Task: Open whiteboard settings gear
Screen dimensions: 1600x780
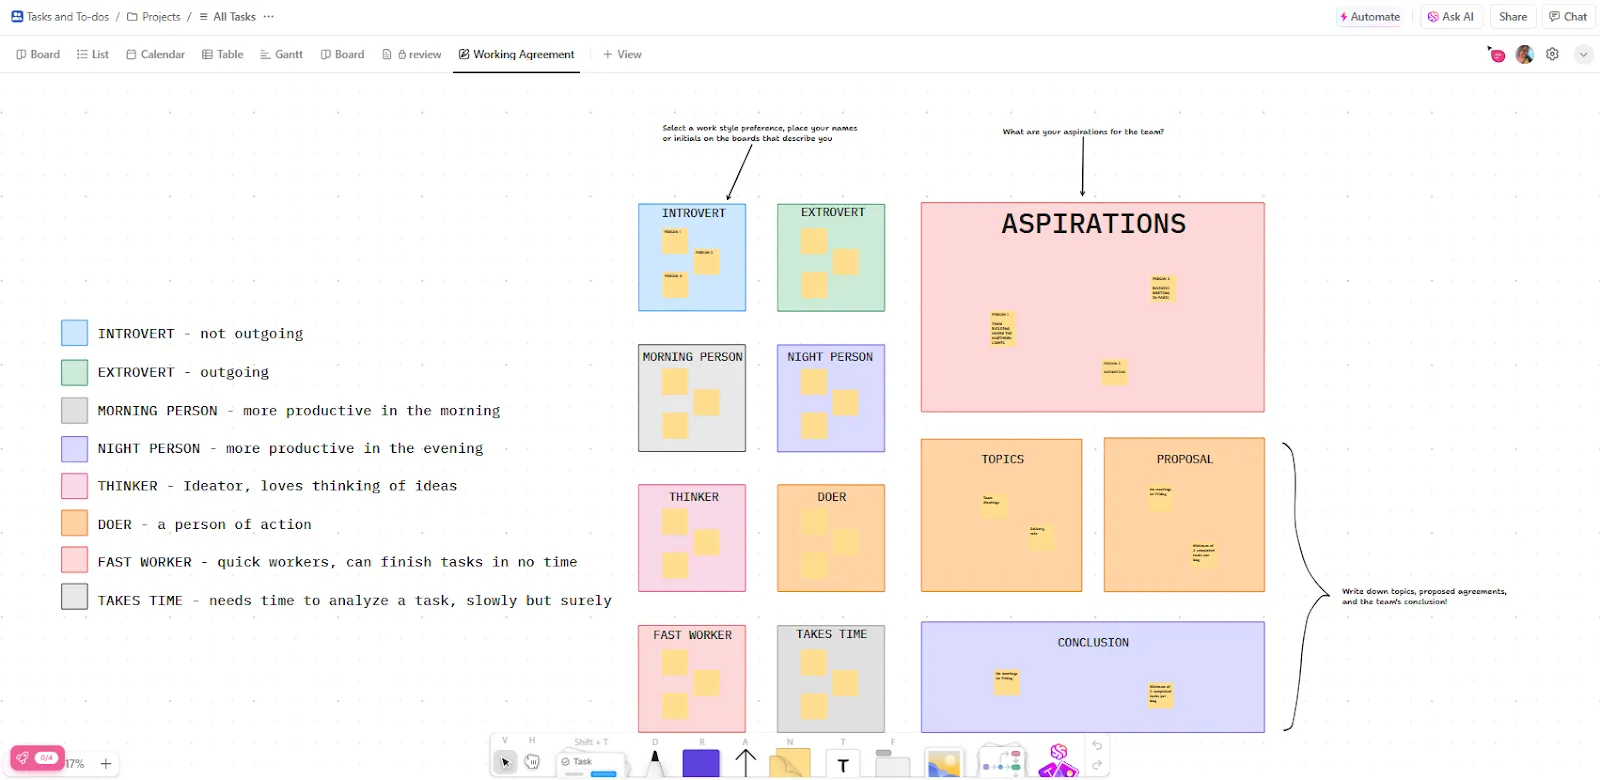Action: [x=1552, y=54]
